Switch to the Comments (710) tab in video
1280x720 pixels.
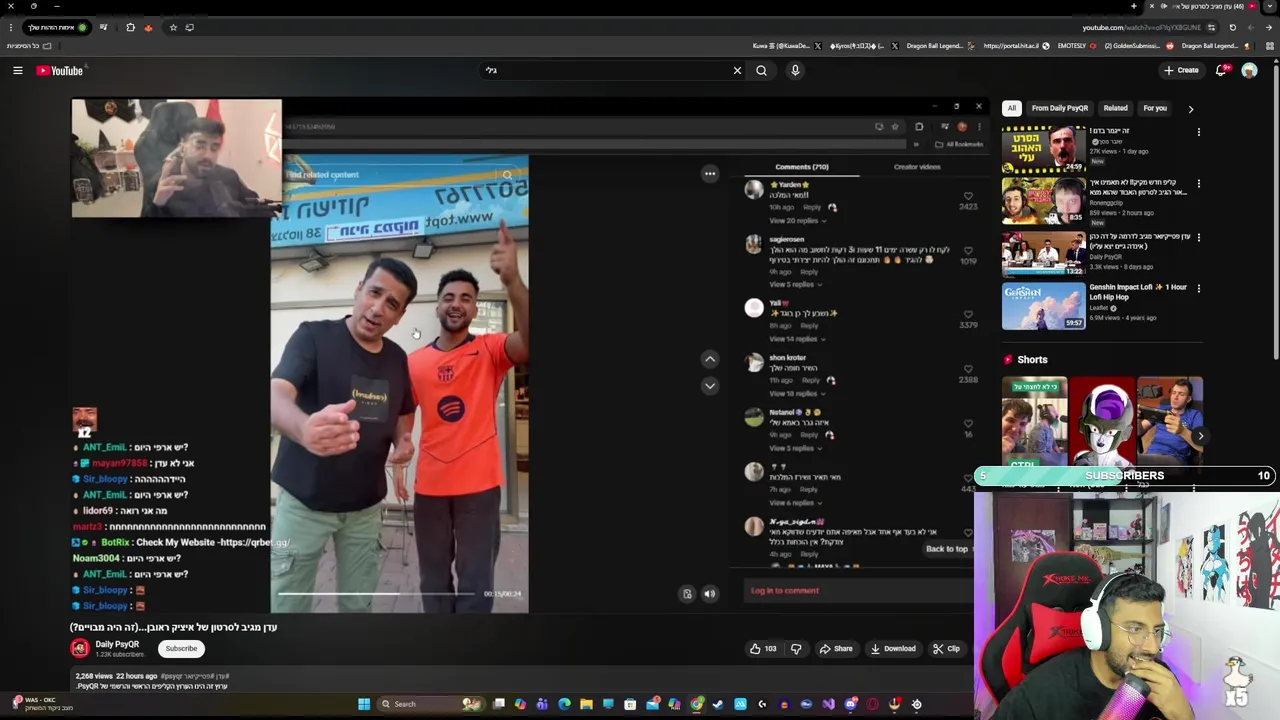(802, 167)
